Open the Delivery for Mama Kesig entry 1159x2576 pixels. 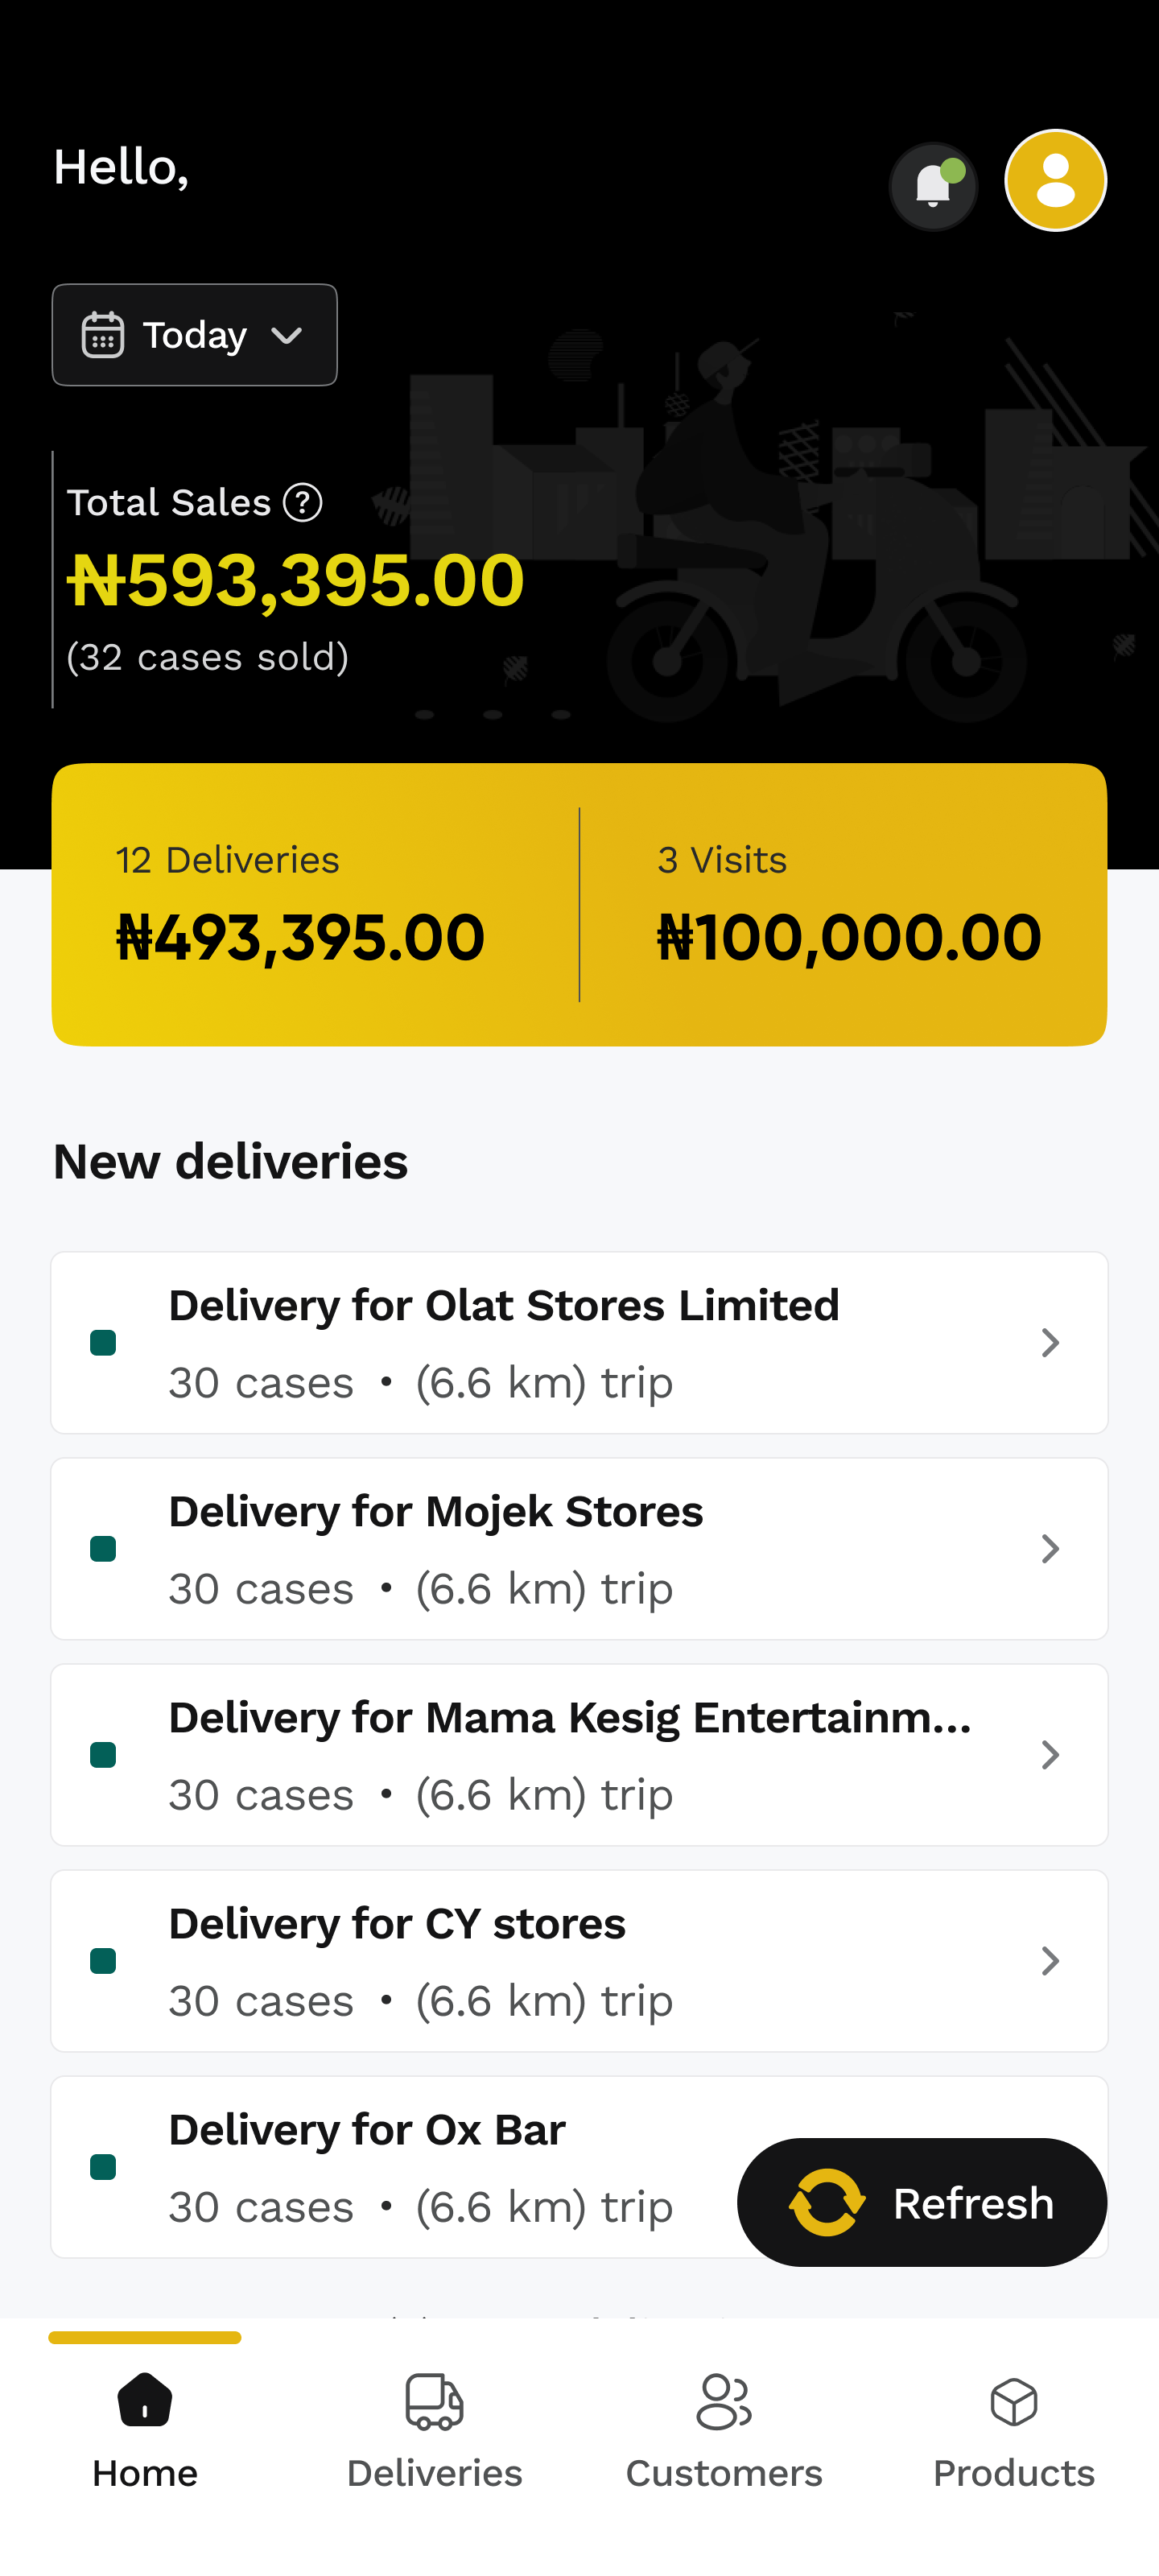pos(570,1755)
